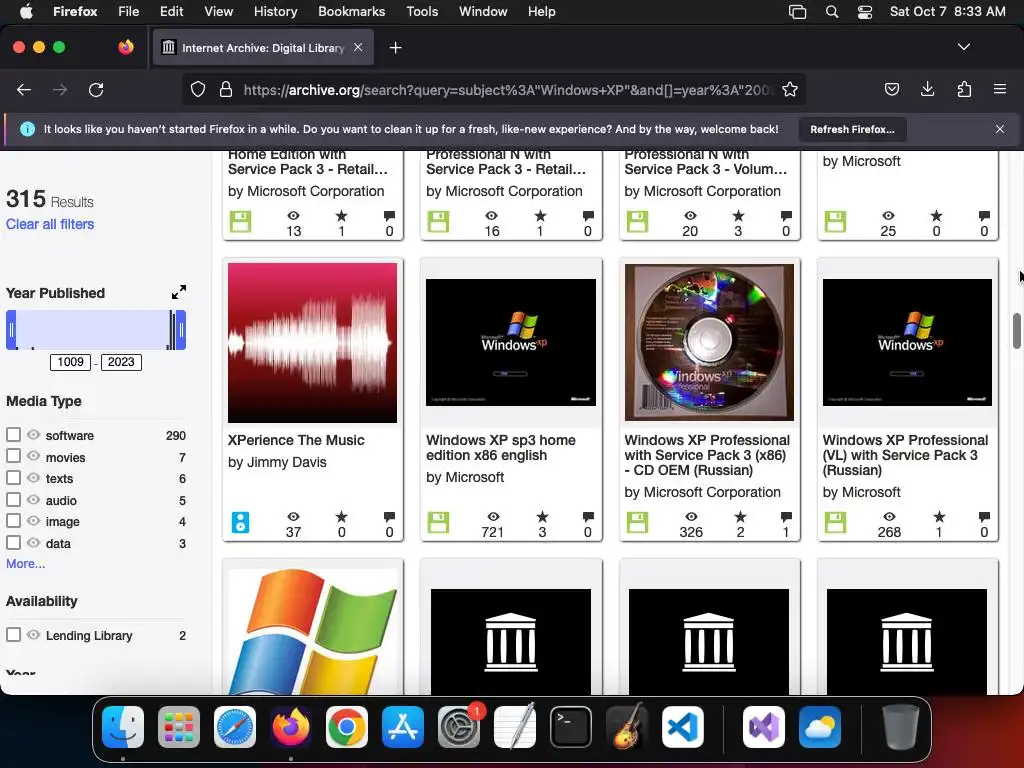This screenshot has height=768, width=1024.
Task: Bookmark this page with the star icon
Action: click(790, 89)
